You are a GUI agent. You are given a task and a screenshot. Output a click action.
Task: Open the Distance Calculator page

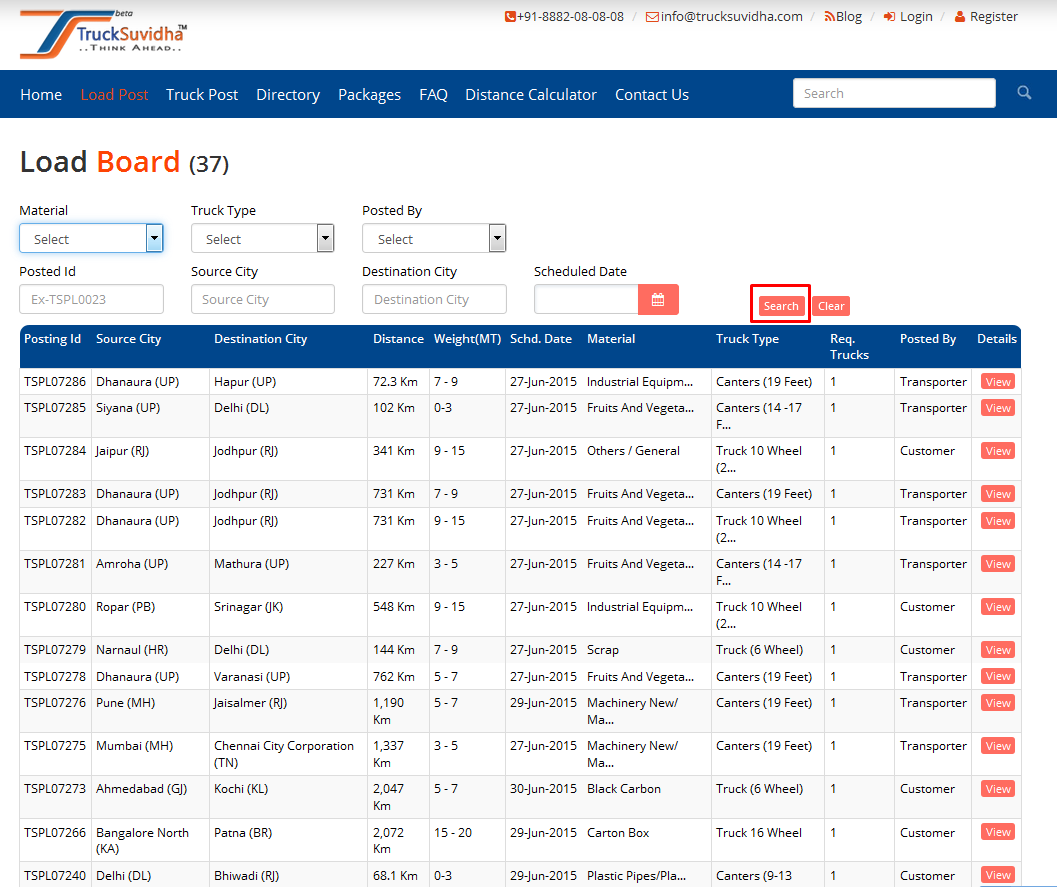(531, 95)
